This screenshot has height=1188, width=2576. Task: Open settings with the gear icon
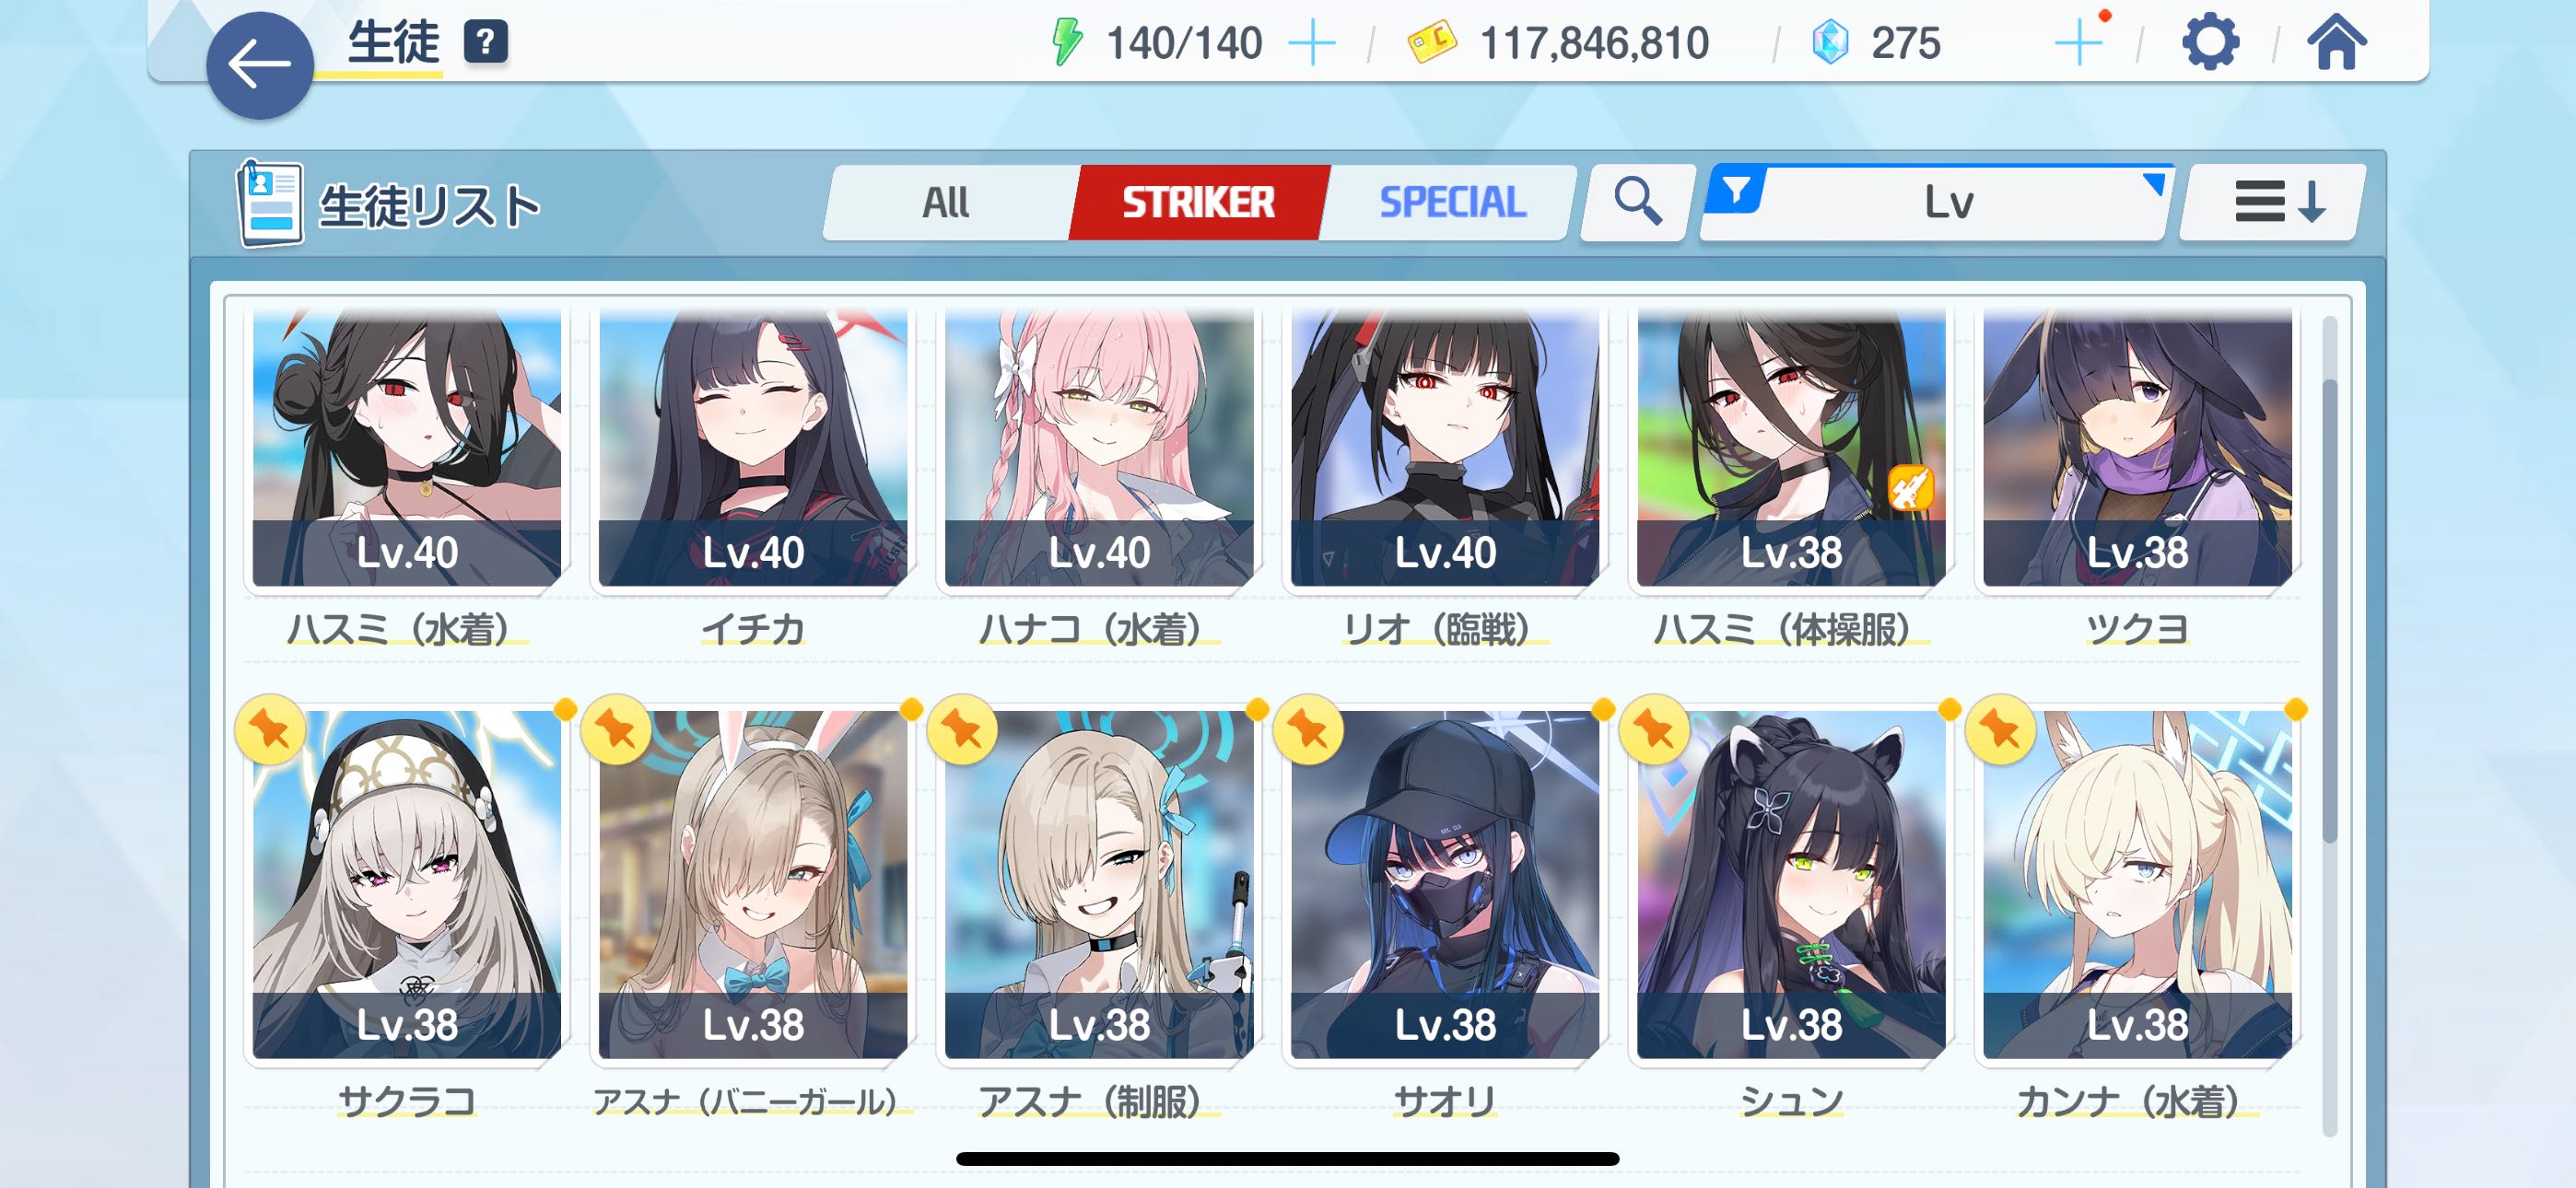click(2209, 43)
